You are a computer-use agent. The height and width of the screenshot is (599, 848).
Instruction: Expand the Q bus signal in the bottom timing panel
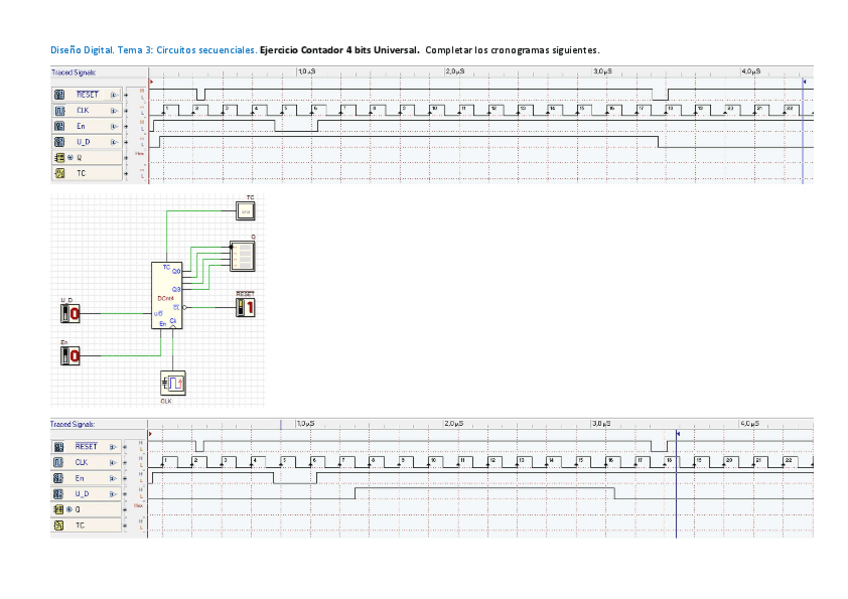(71, 510)
